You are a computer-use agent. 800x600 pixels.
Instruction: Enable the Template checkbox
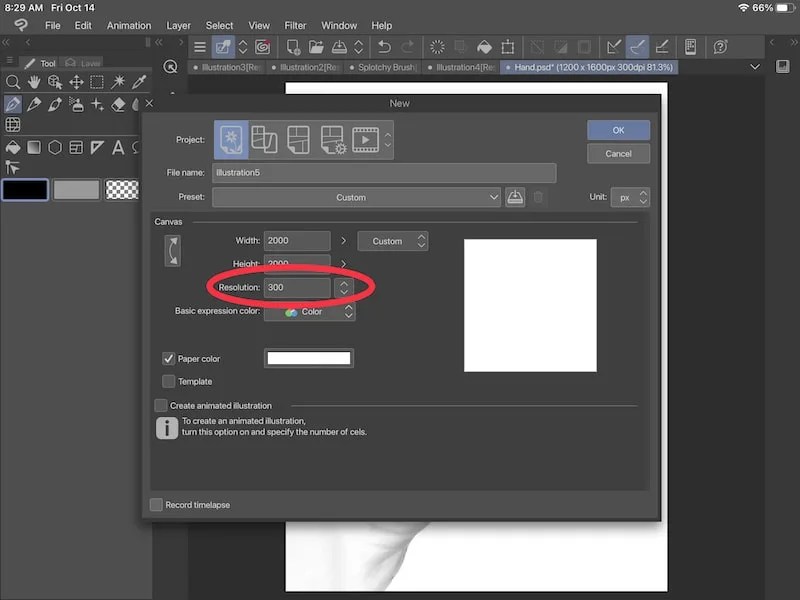tap(169, 381)
